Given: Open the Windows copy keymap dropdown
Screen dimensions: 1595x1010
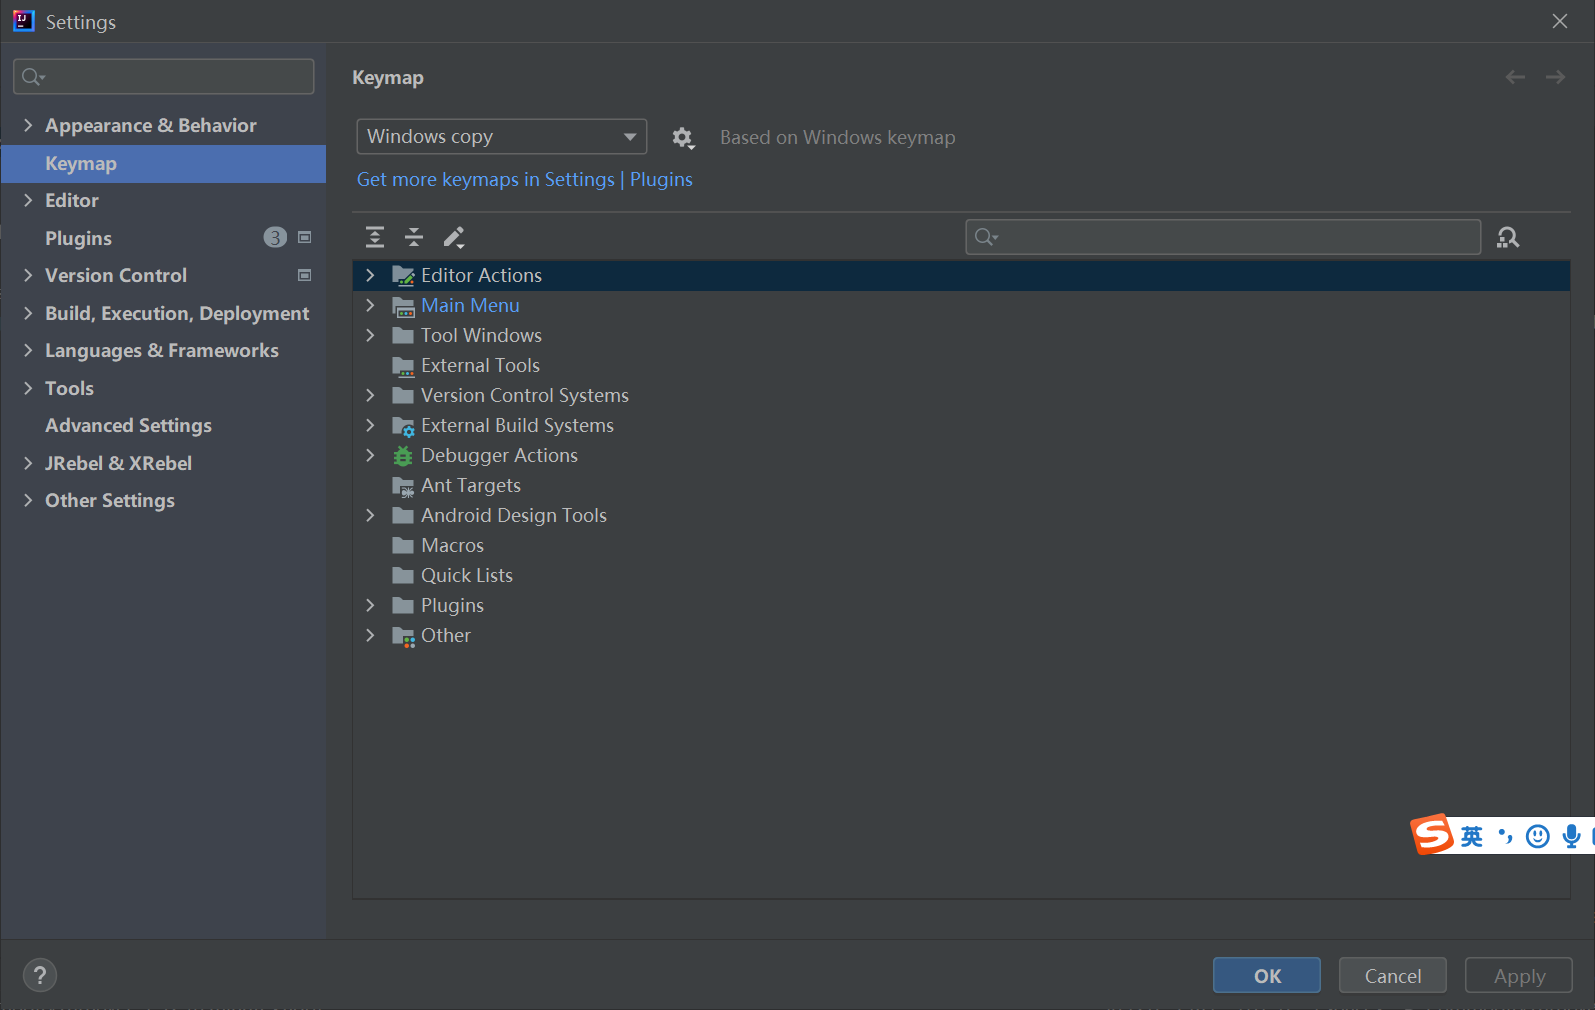Looking at the screenshot, I should [502, 137].
